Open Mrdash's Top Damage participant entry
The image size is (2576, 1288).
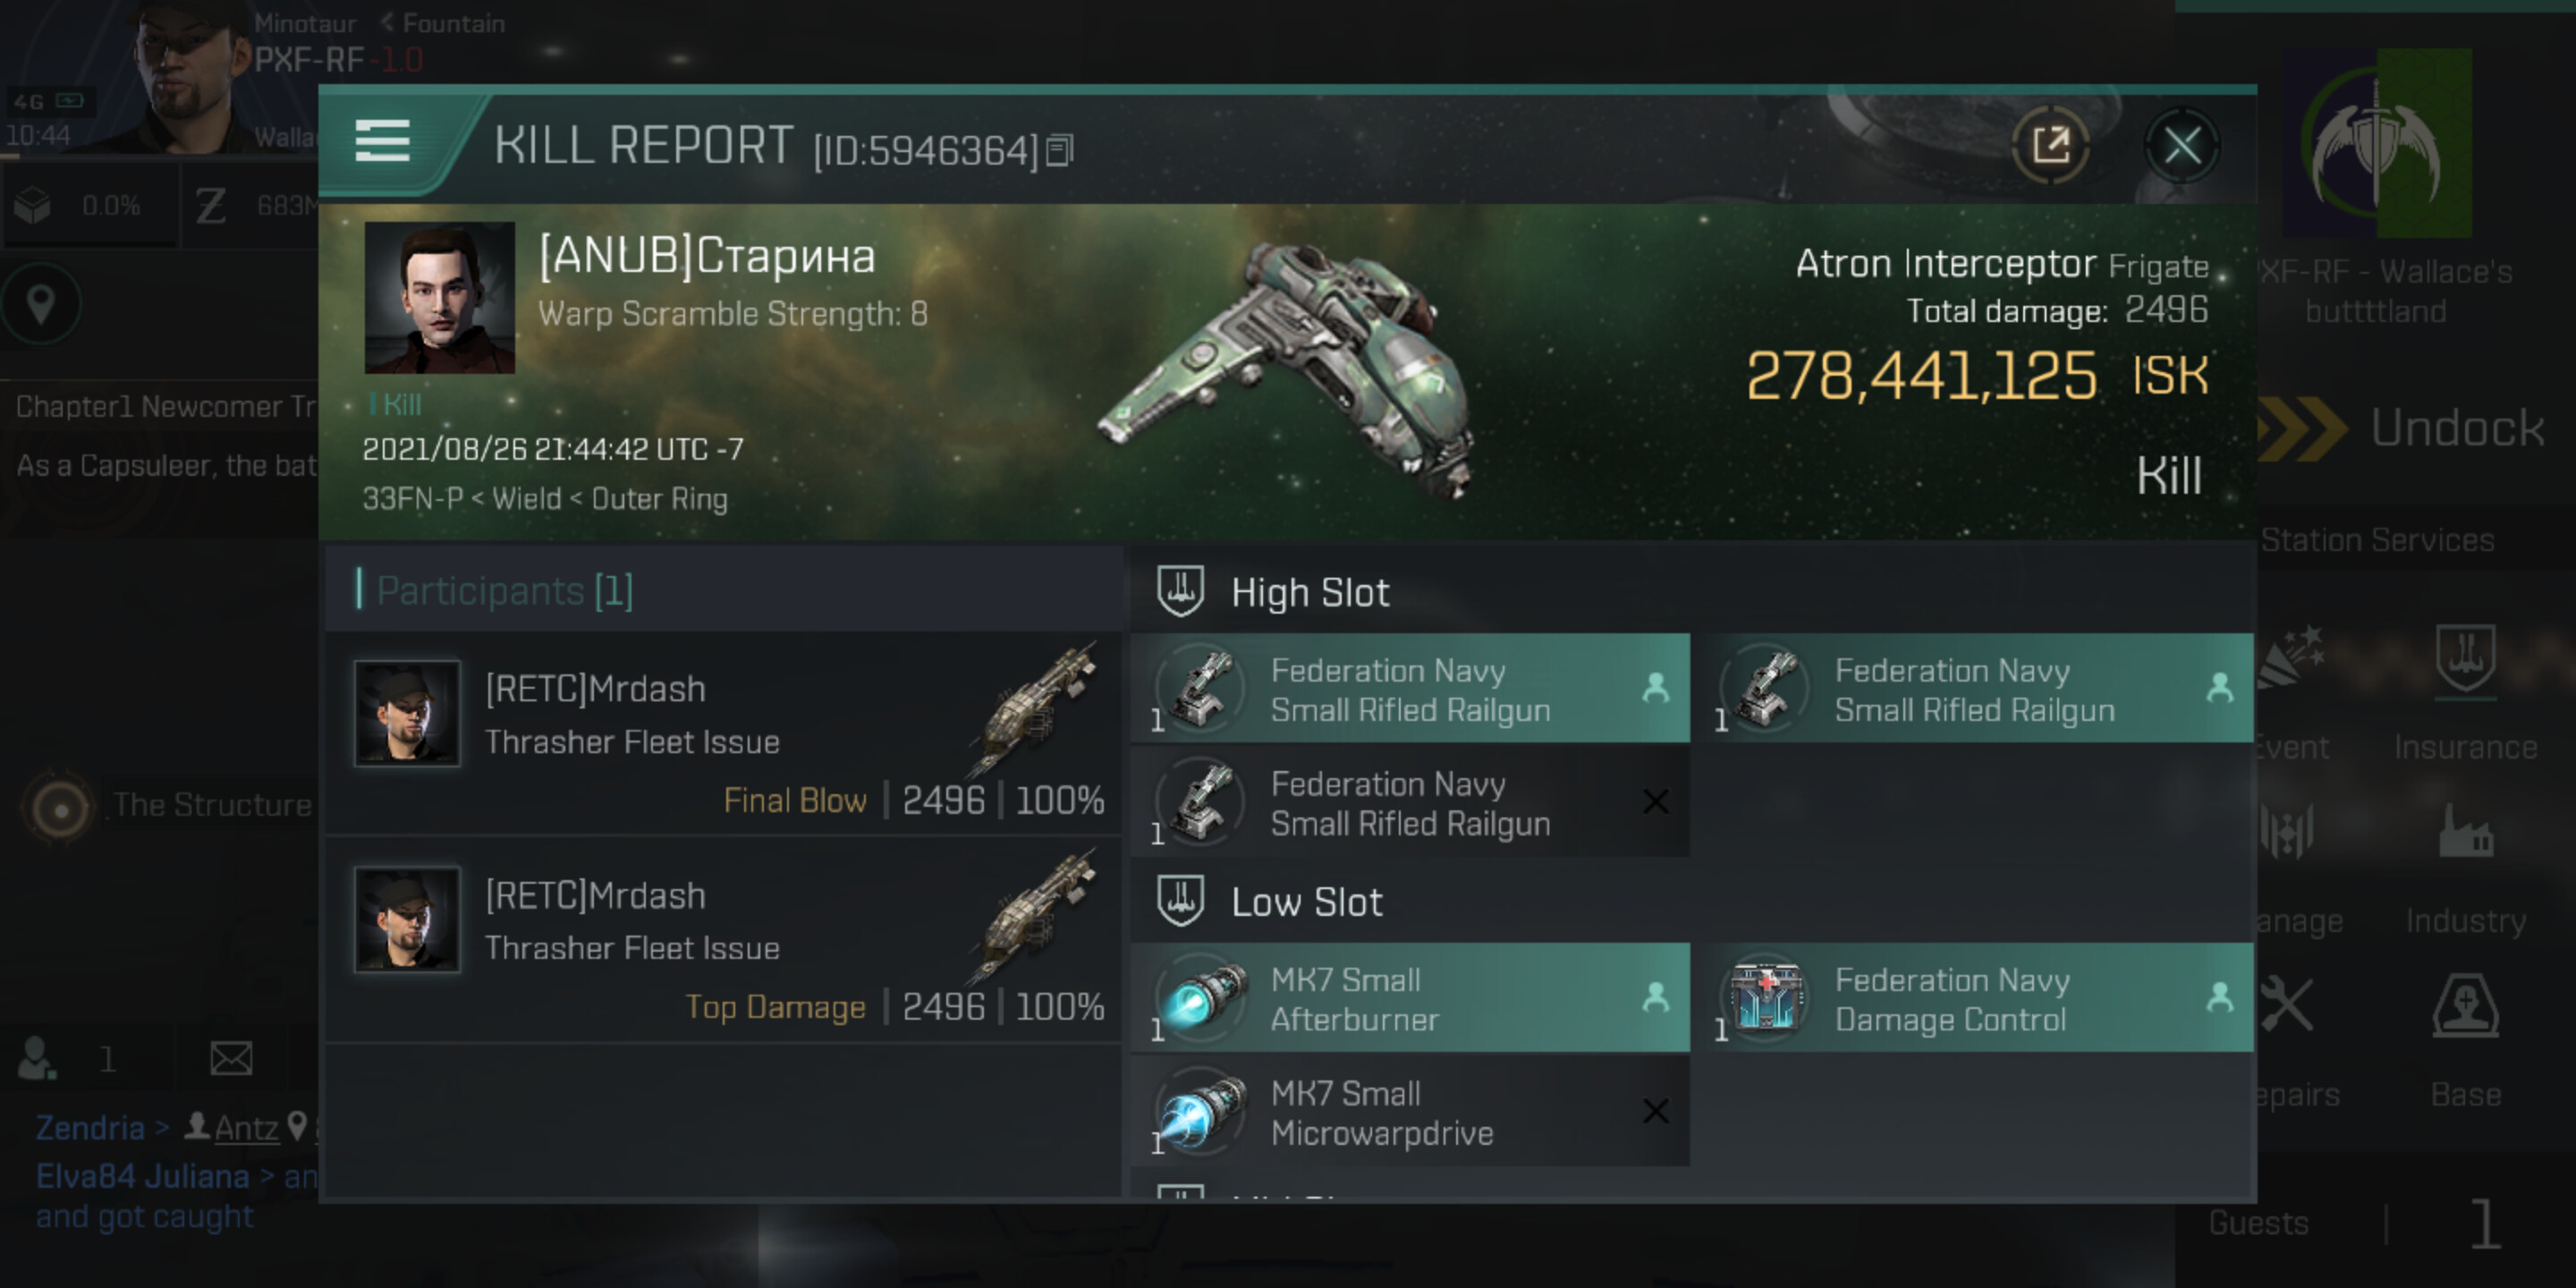724,942
